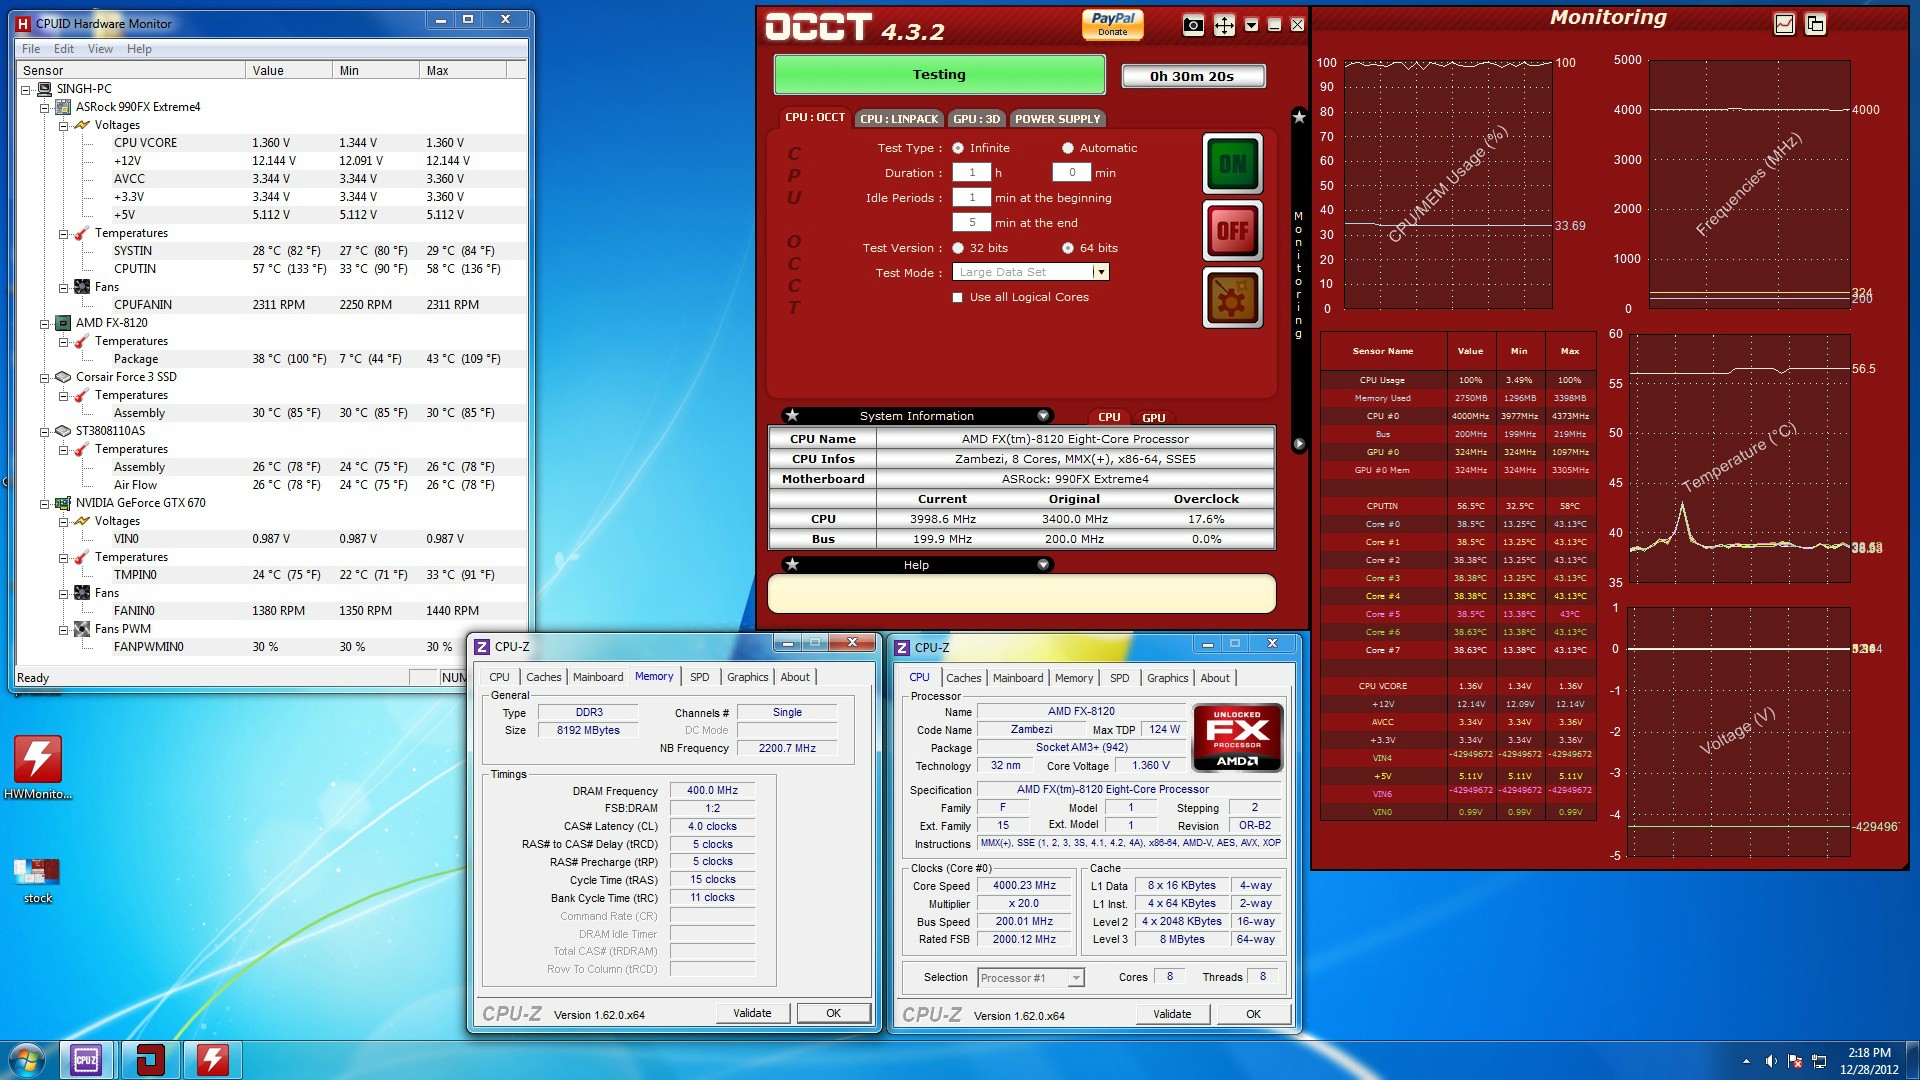Collapse the Help section arrow
1920x1080 pixels.
(x=1043, y=564)
